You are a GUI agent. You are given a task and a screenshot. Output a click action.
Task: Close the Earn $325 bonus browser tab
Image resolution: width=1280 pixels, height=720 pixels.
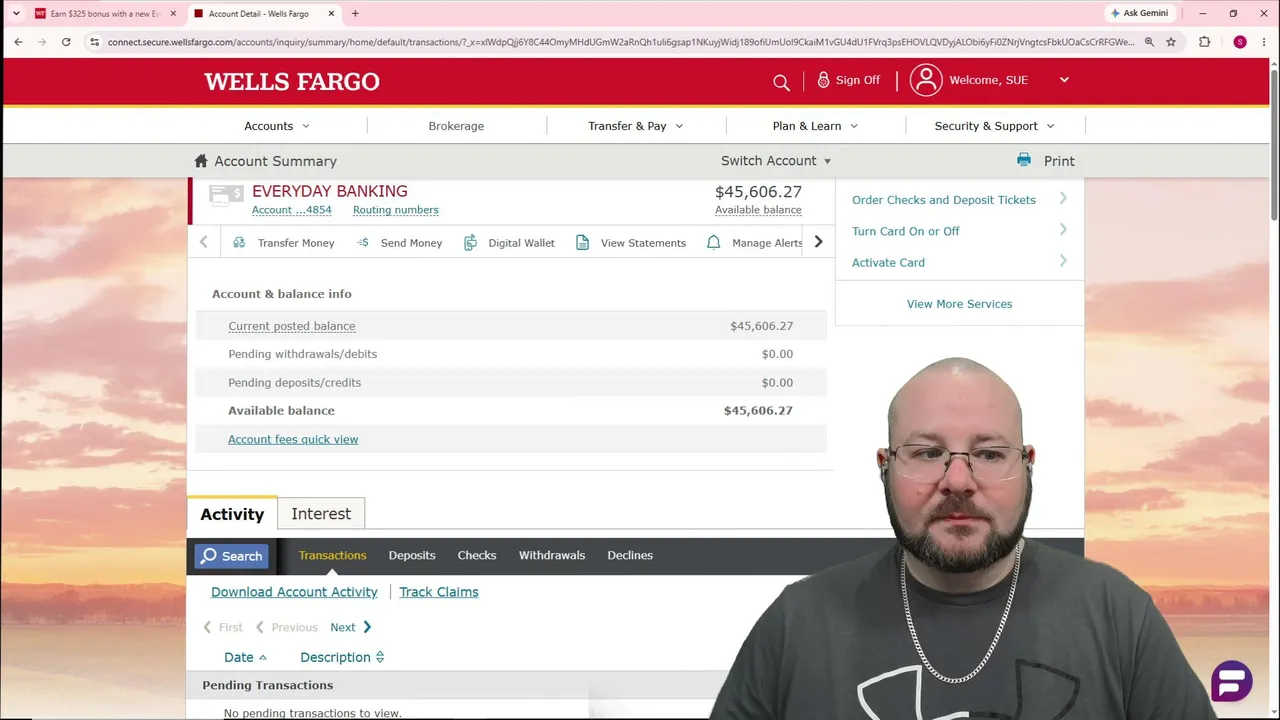[173, 14]
